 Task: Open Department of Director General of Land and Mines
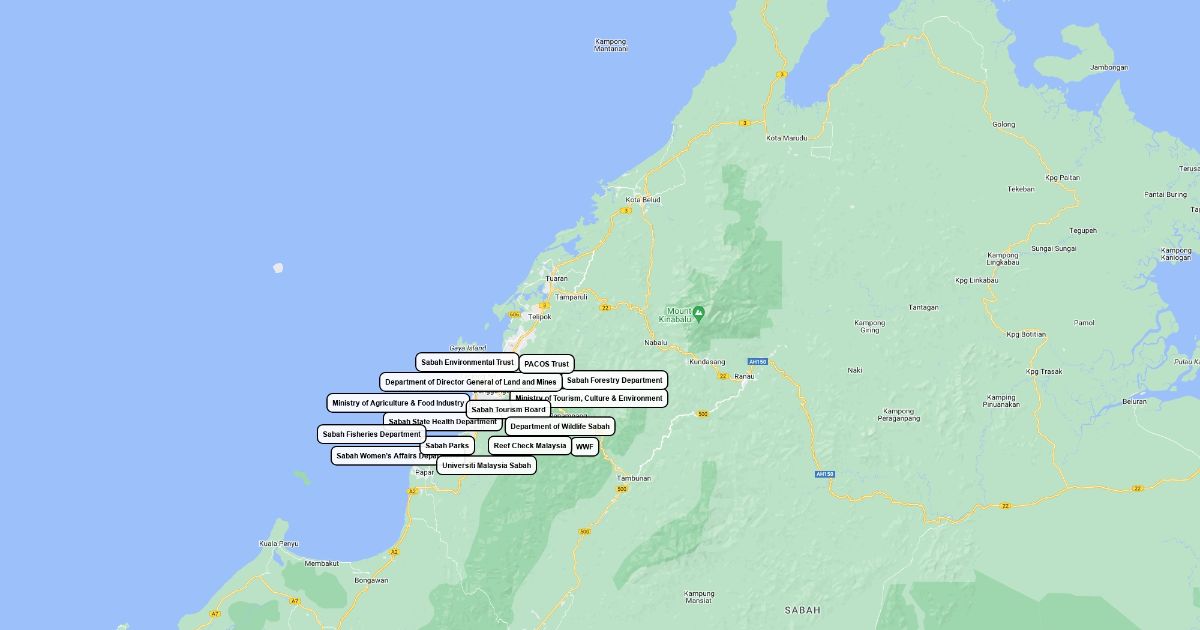470,382
